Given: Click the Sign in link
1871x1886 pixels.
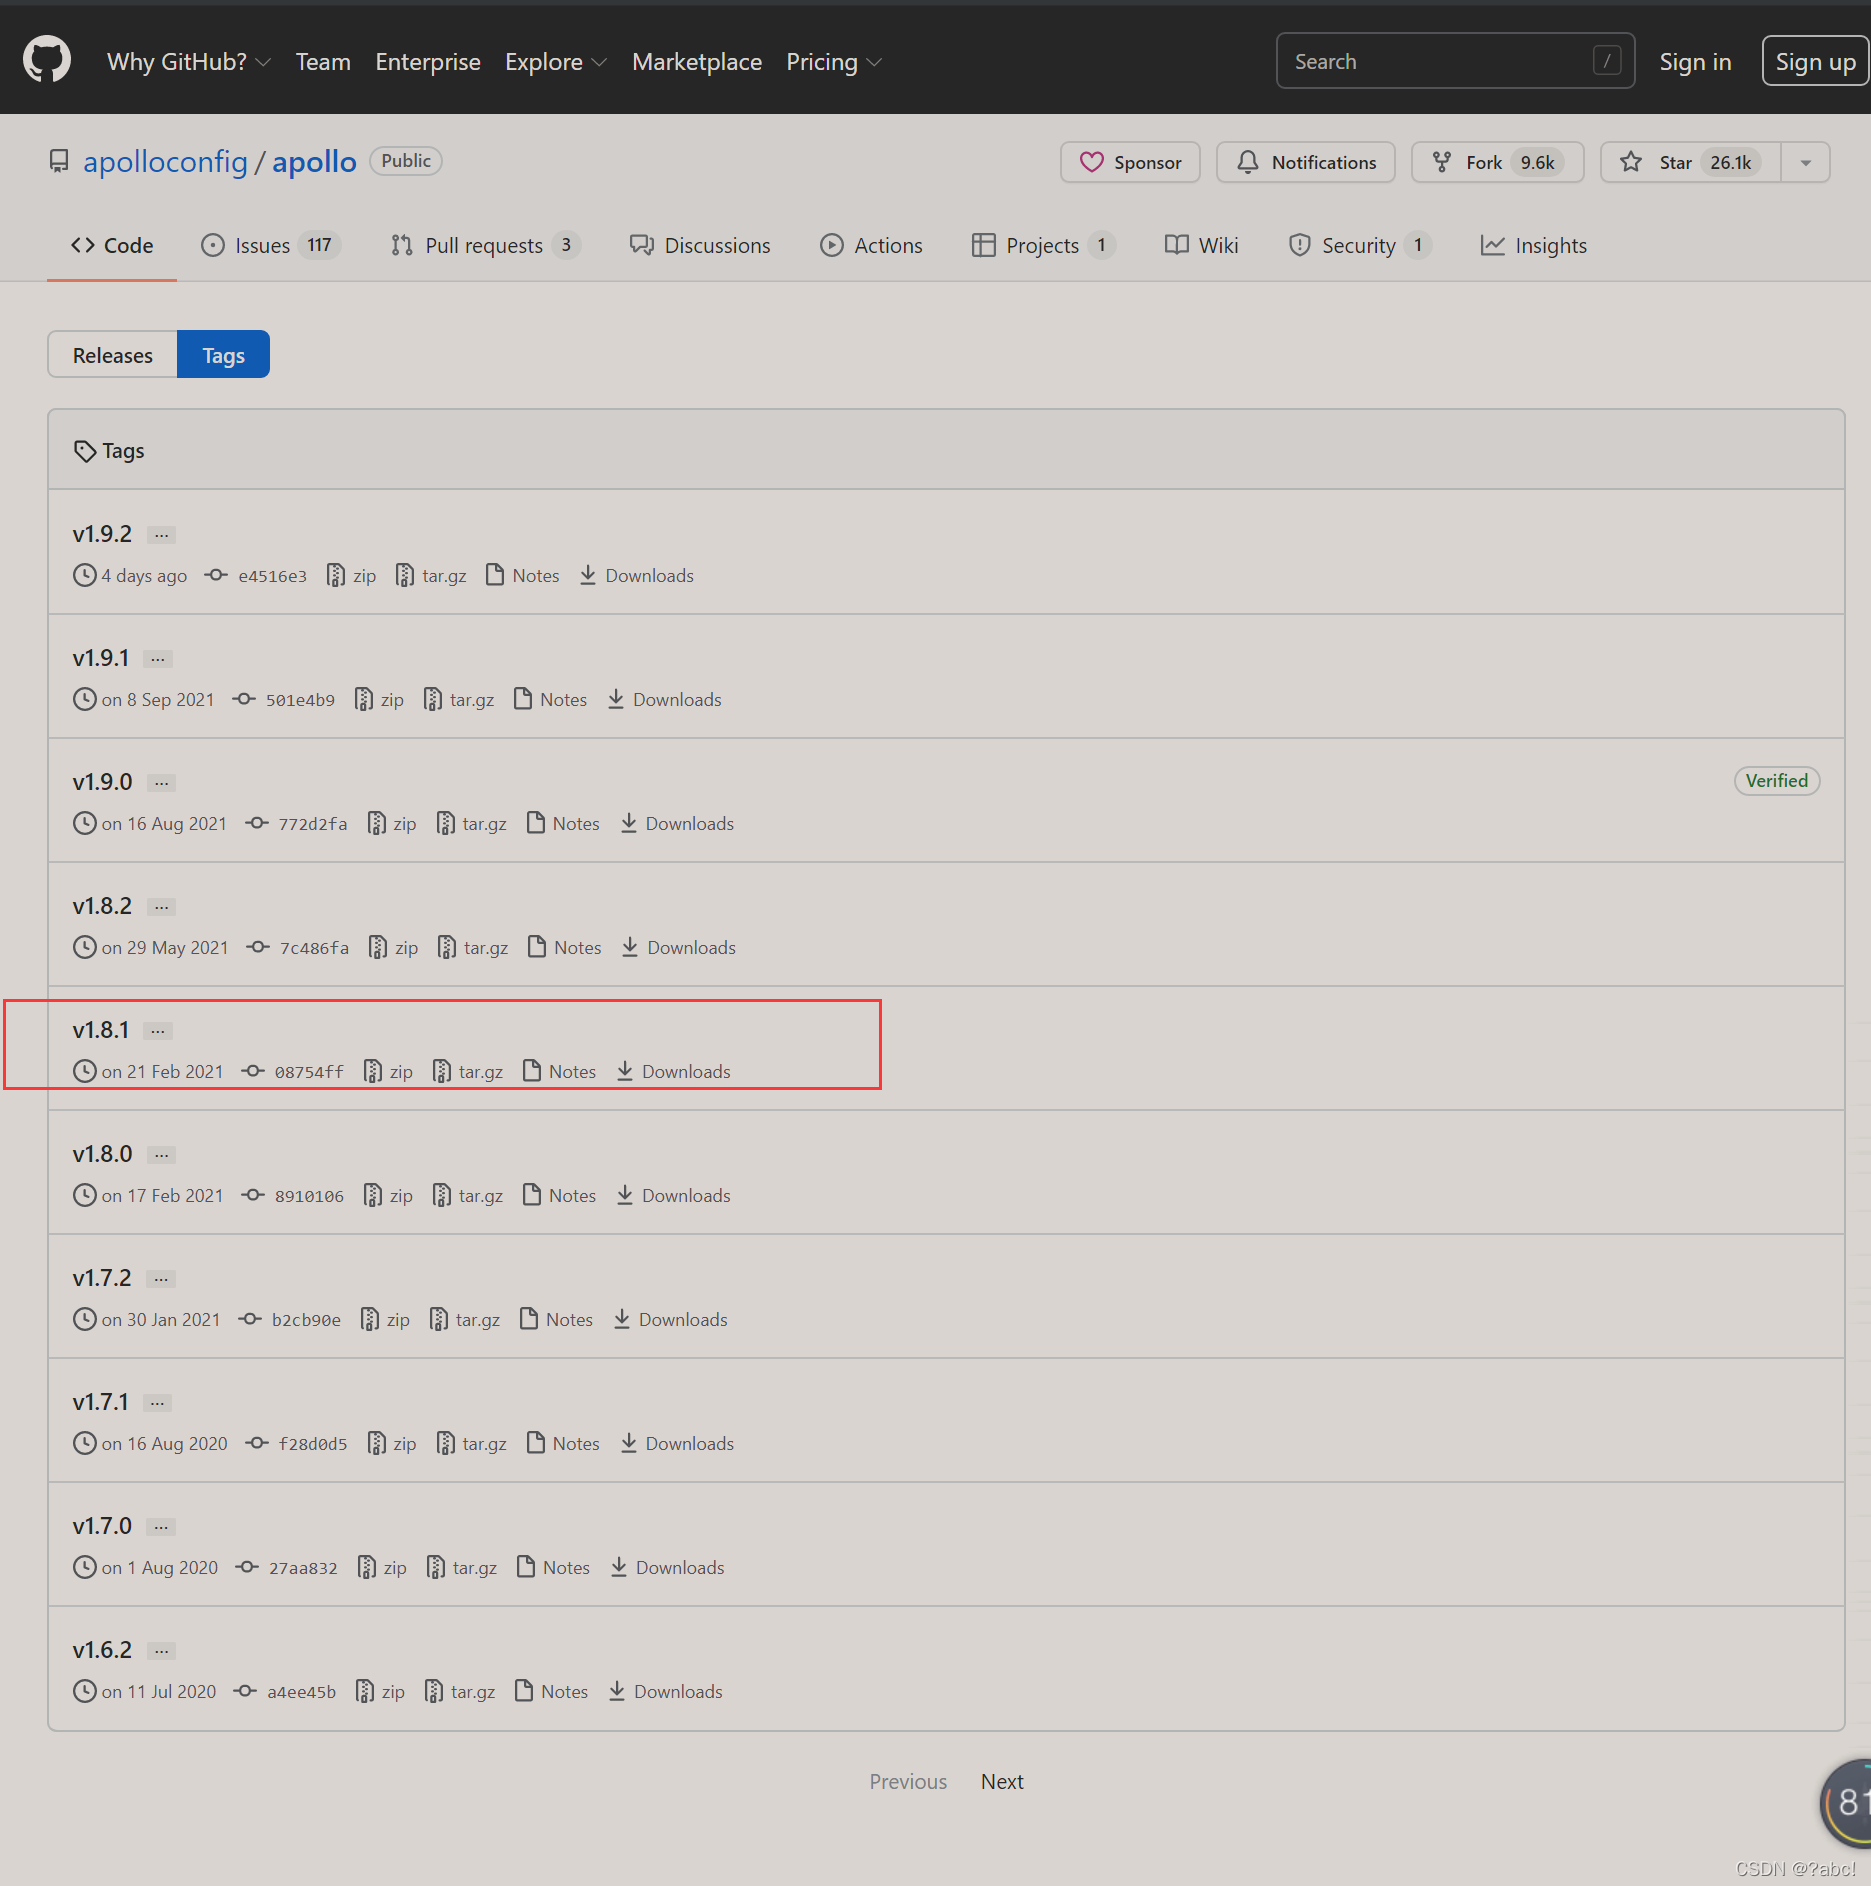Looking at the screenshot, I should click(x=1695, y=62).
